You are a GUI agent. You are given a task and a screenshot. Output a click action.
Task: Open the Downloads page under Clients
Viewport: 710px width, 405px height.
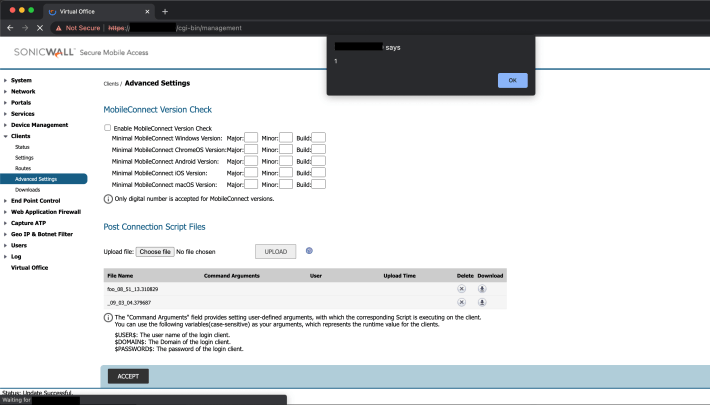(28, 189)
